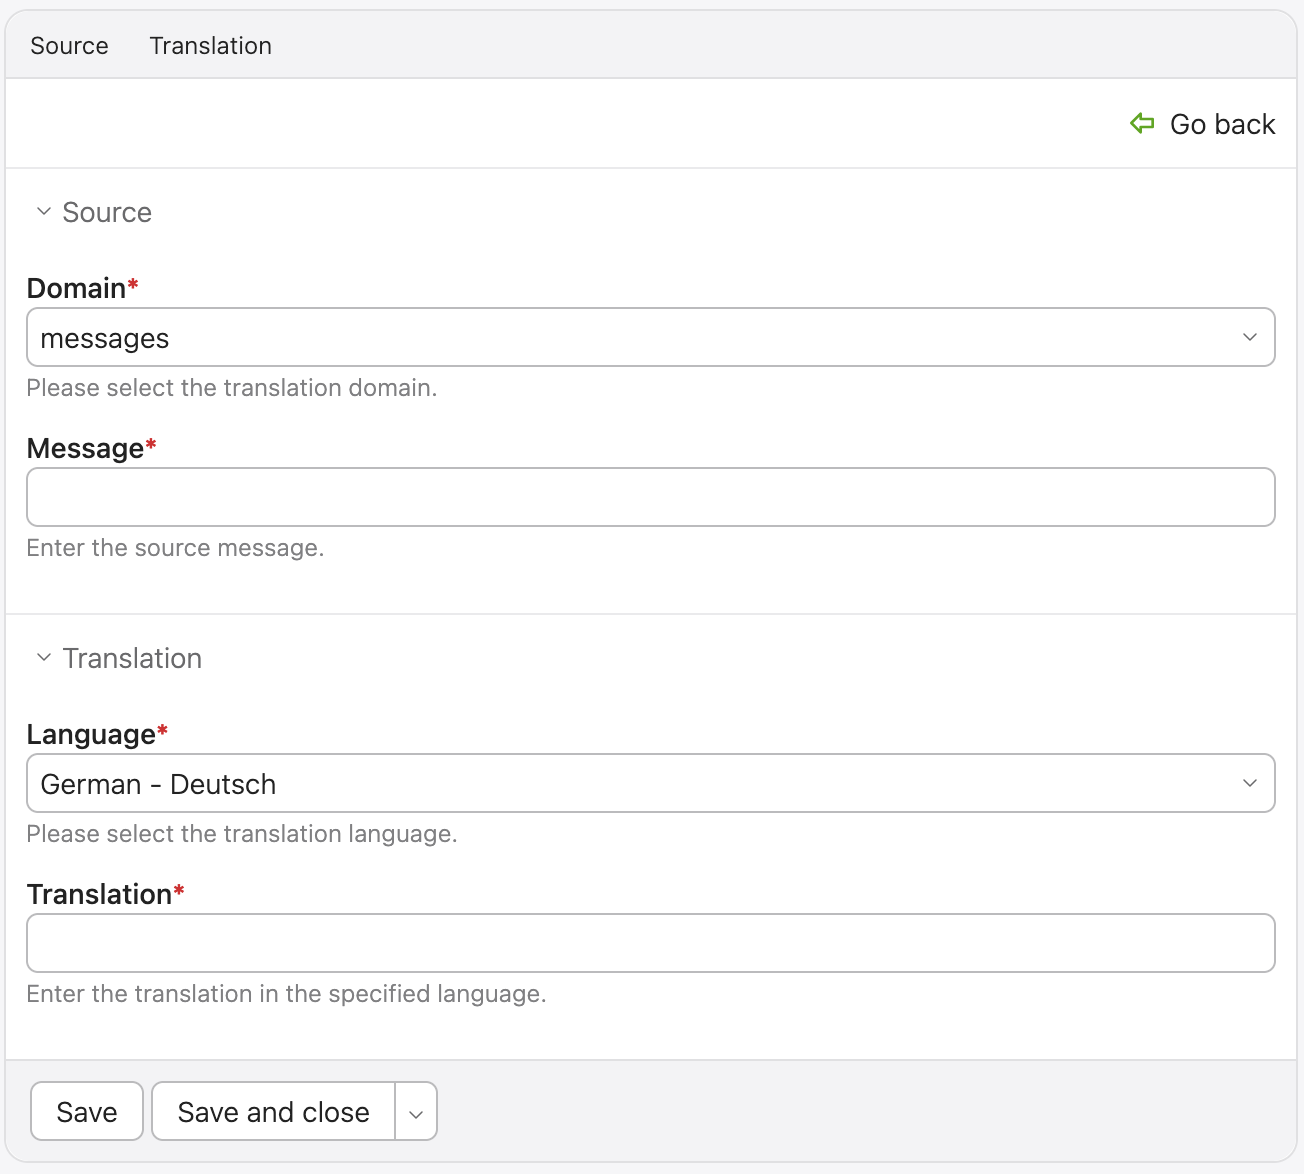This screenshot has width=1304, height=1174.
Task: Switch to the Translation tab
Action: tap(210, 46)
